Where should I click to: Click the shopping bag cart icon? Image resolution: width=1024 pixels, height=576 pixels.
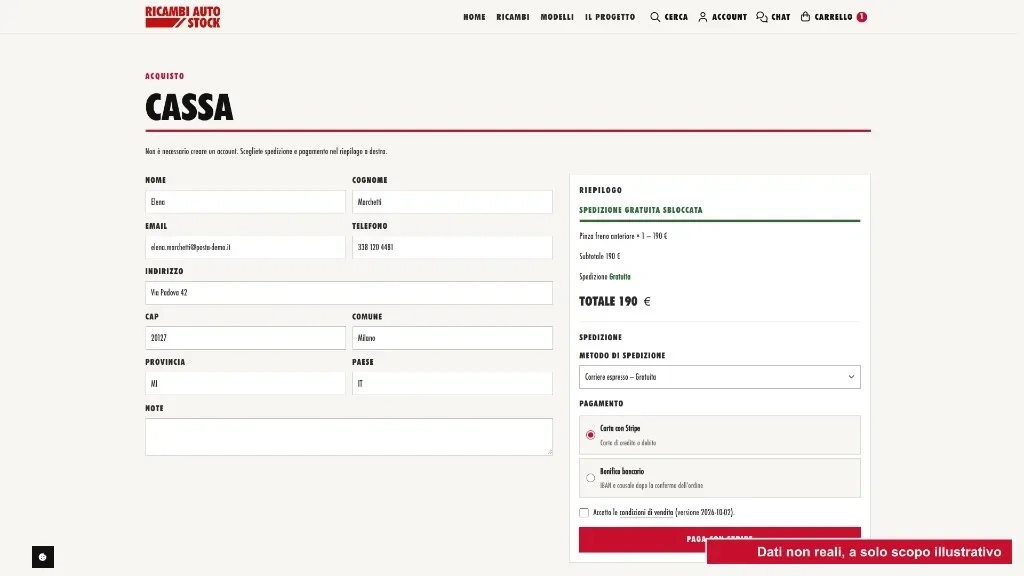805,17
